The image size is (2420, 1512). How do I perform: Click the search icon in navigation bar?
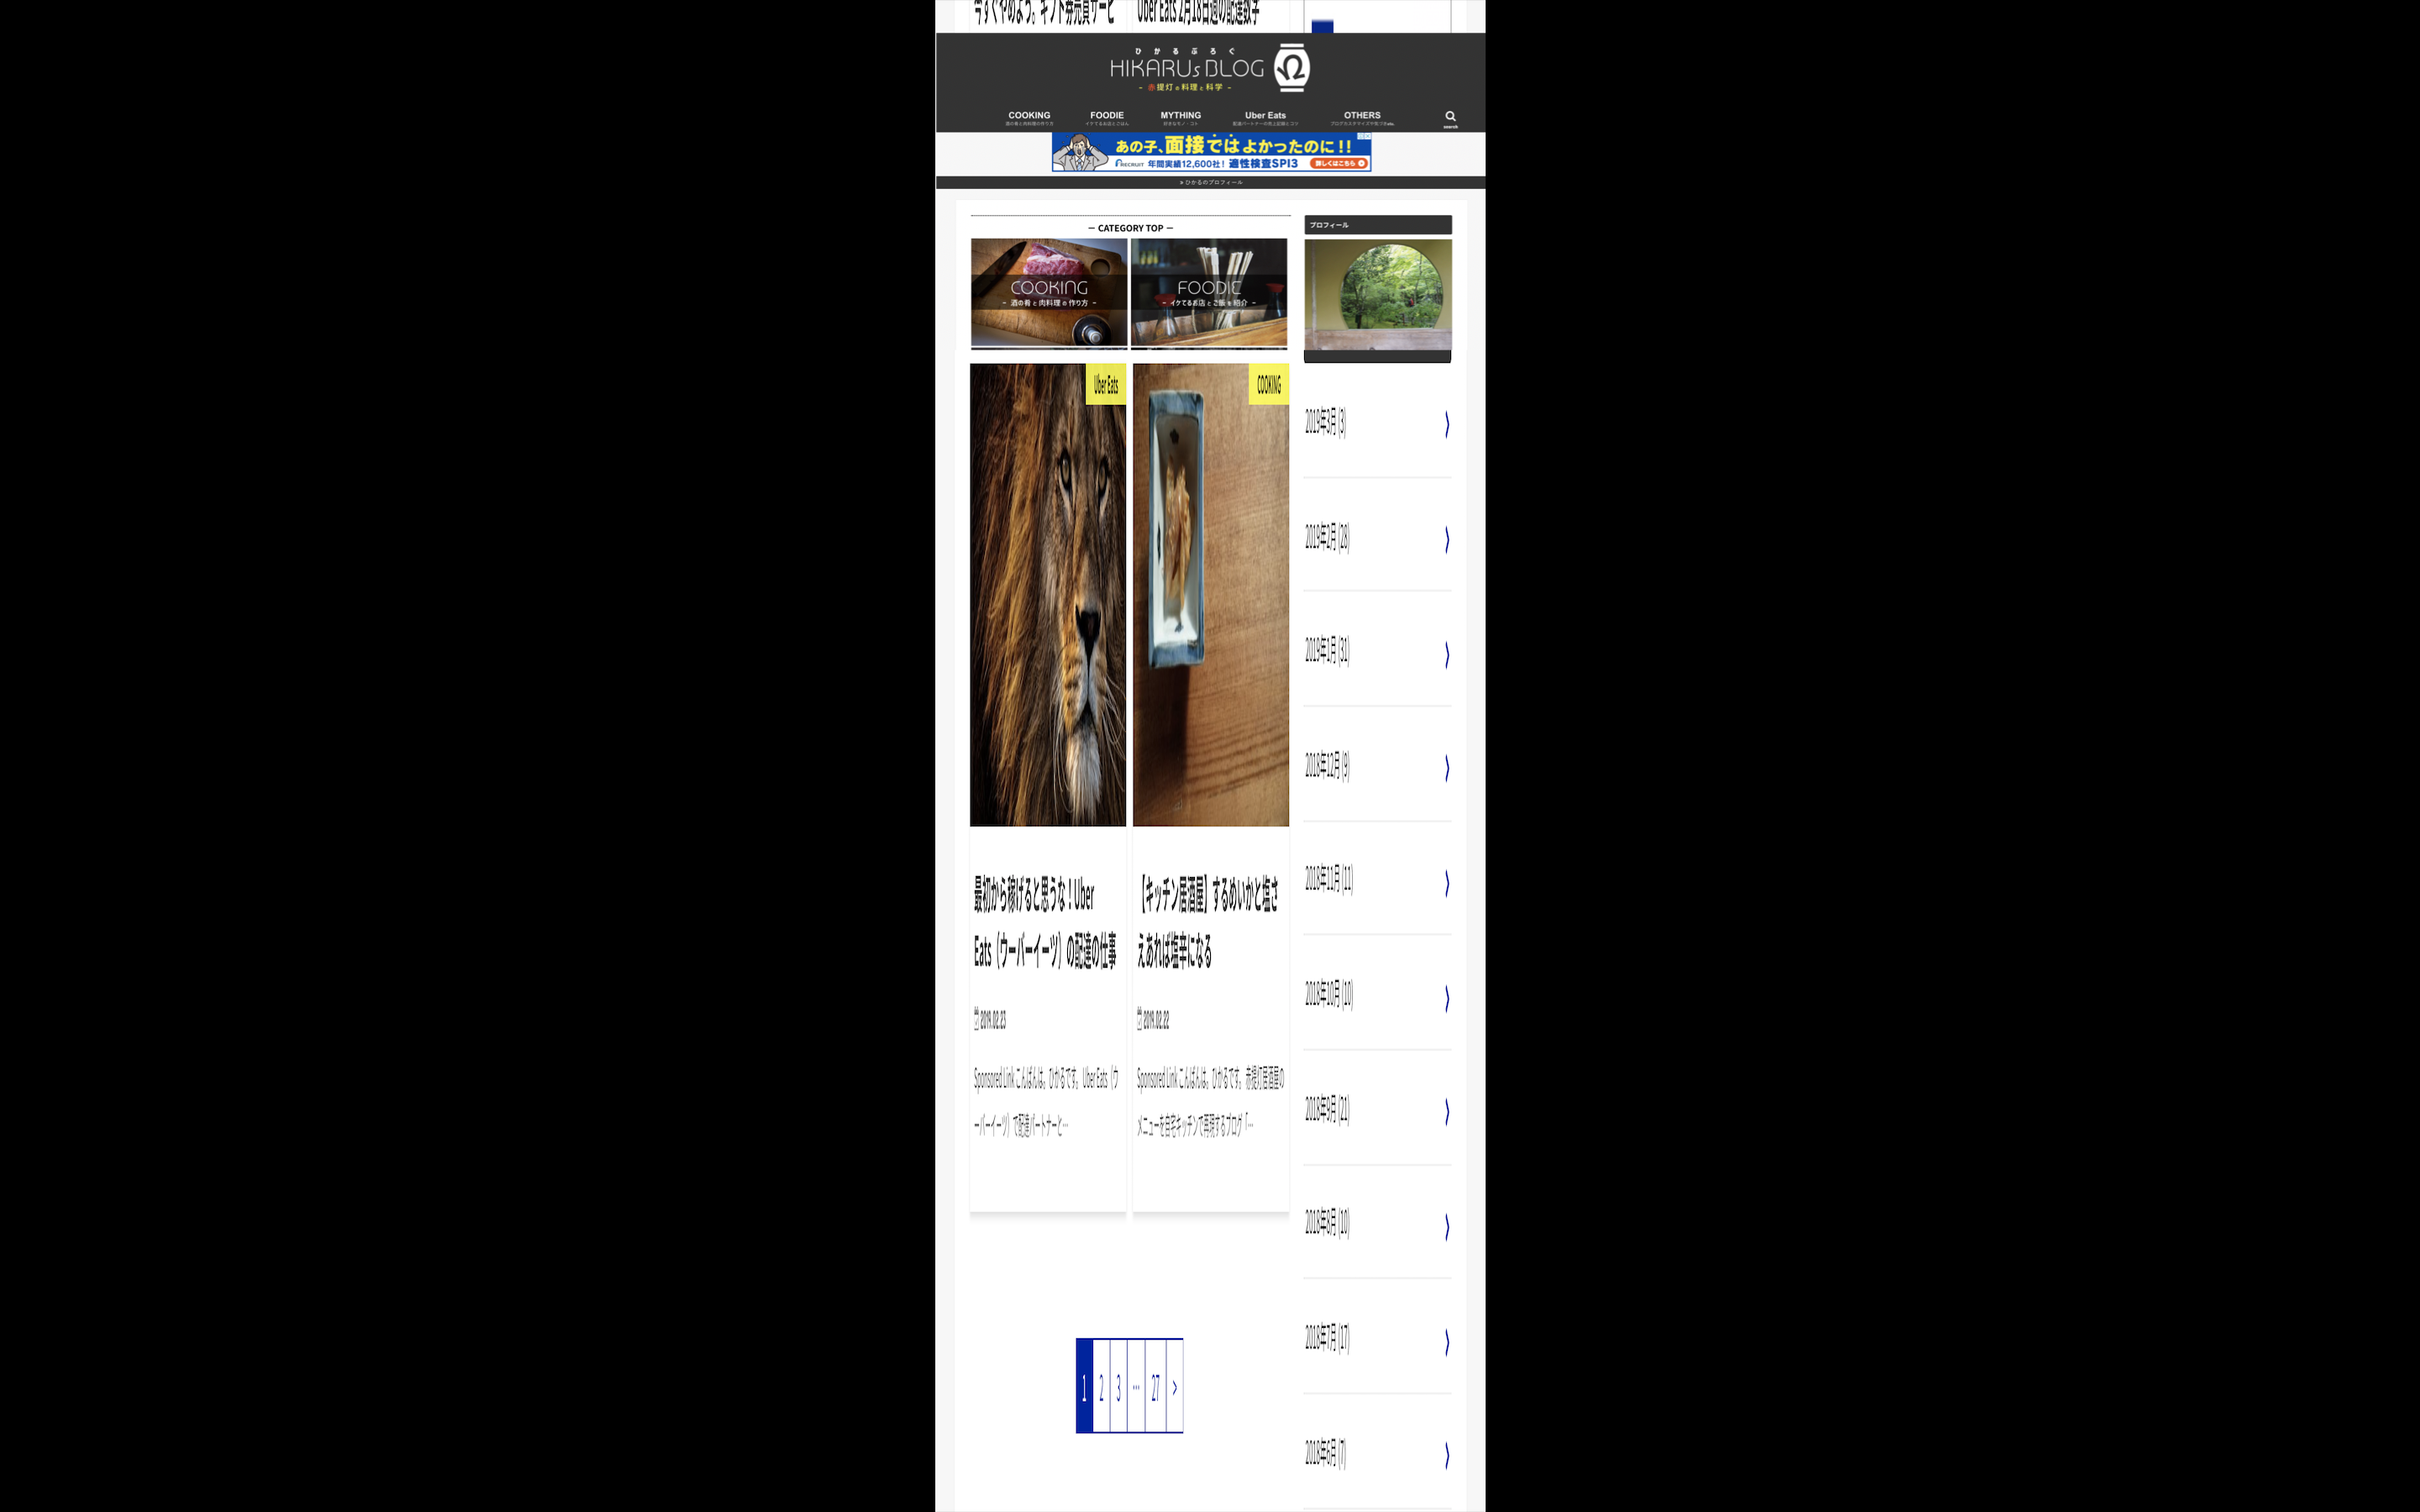[x=1449, y=115]
